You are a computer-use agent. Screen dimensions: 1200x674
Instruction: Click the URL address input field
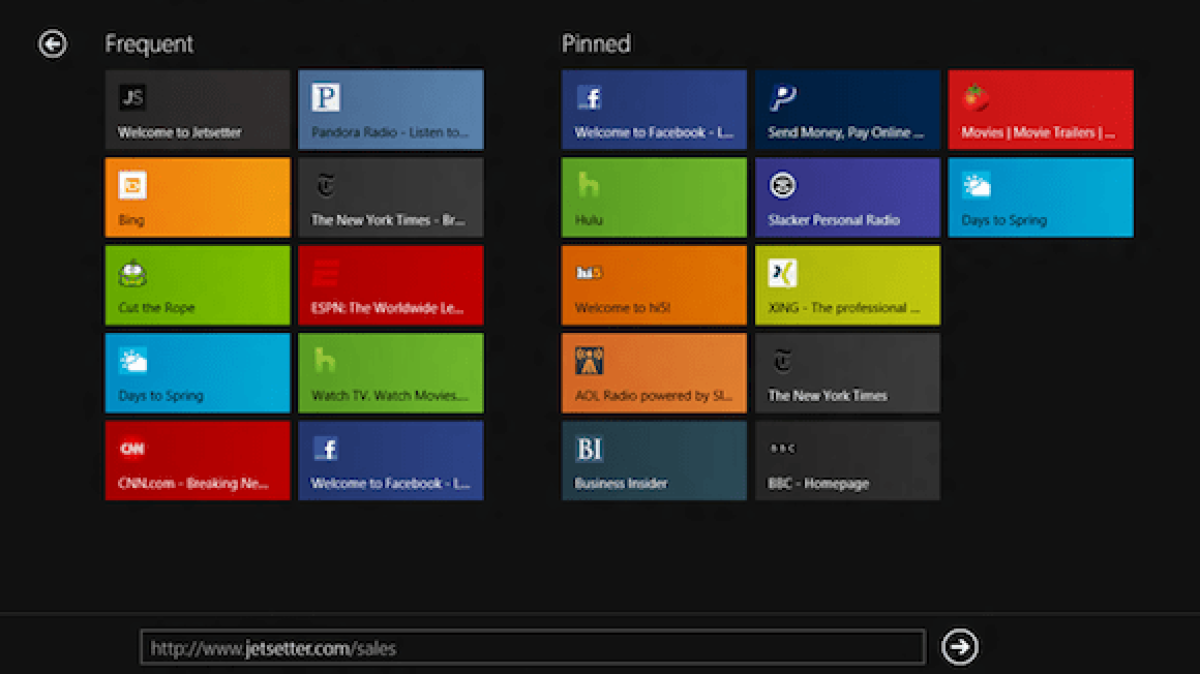click(532, 648)
